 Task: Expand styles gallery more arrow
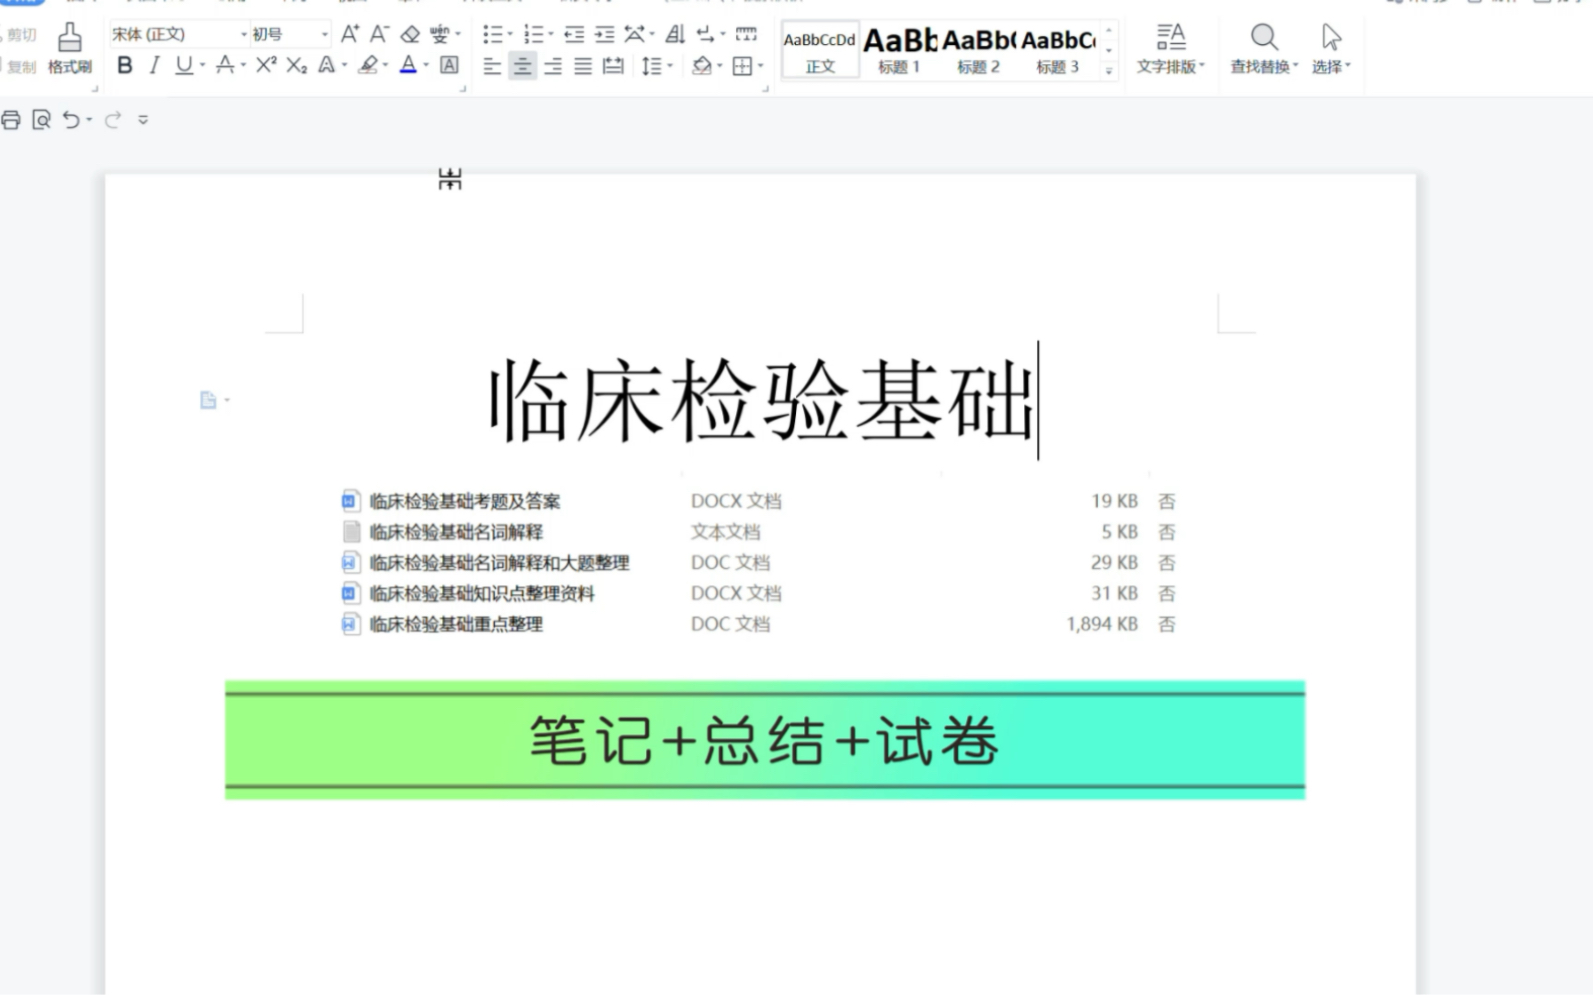coord(1108,70)
